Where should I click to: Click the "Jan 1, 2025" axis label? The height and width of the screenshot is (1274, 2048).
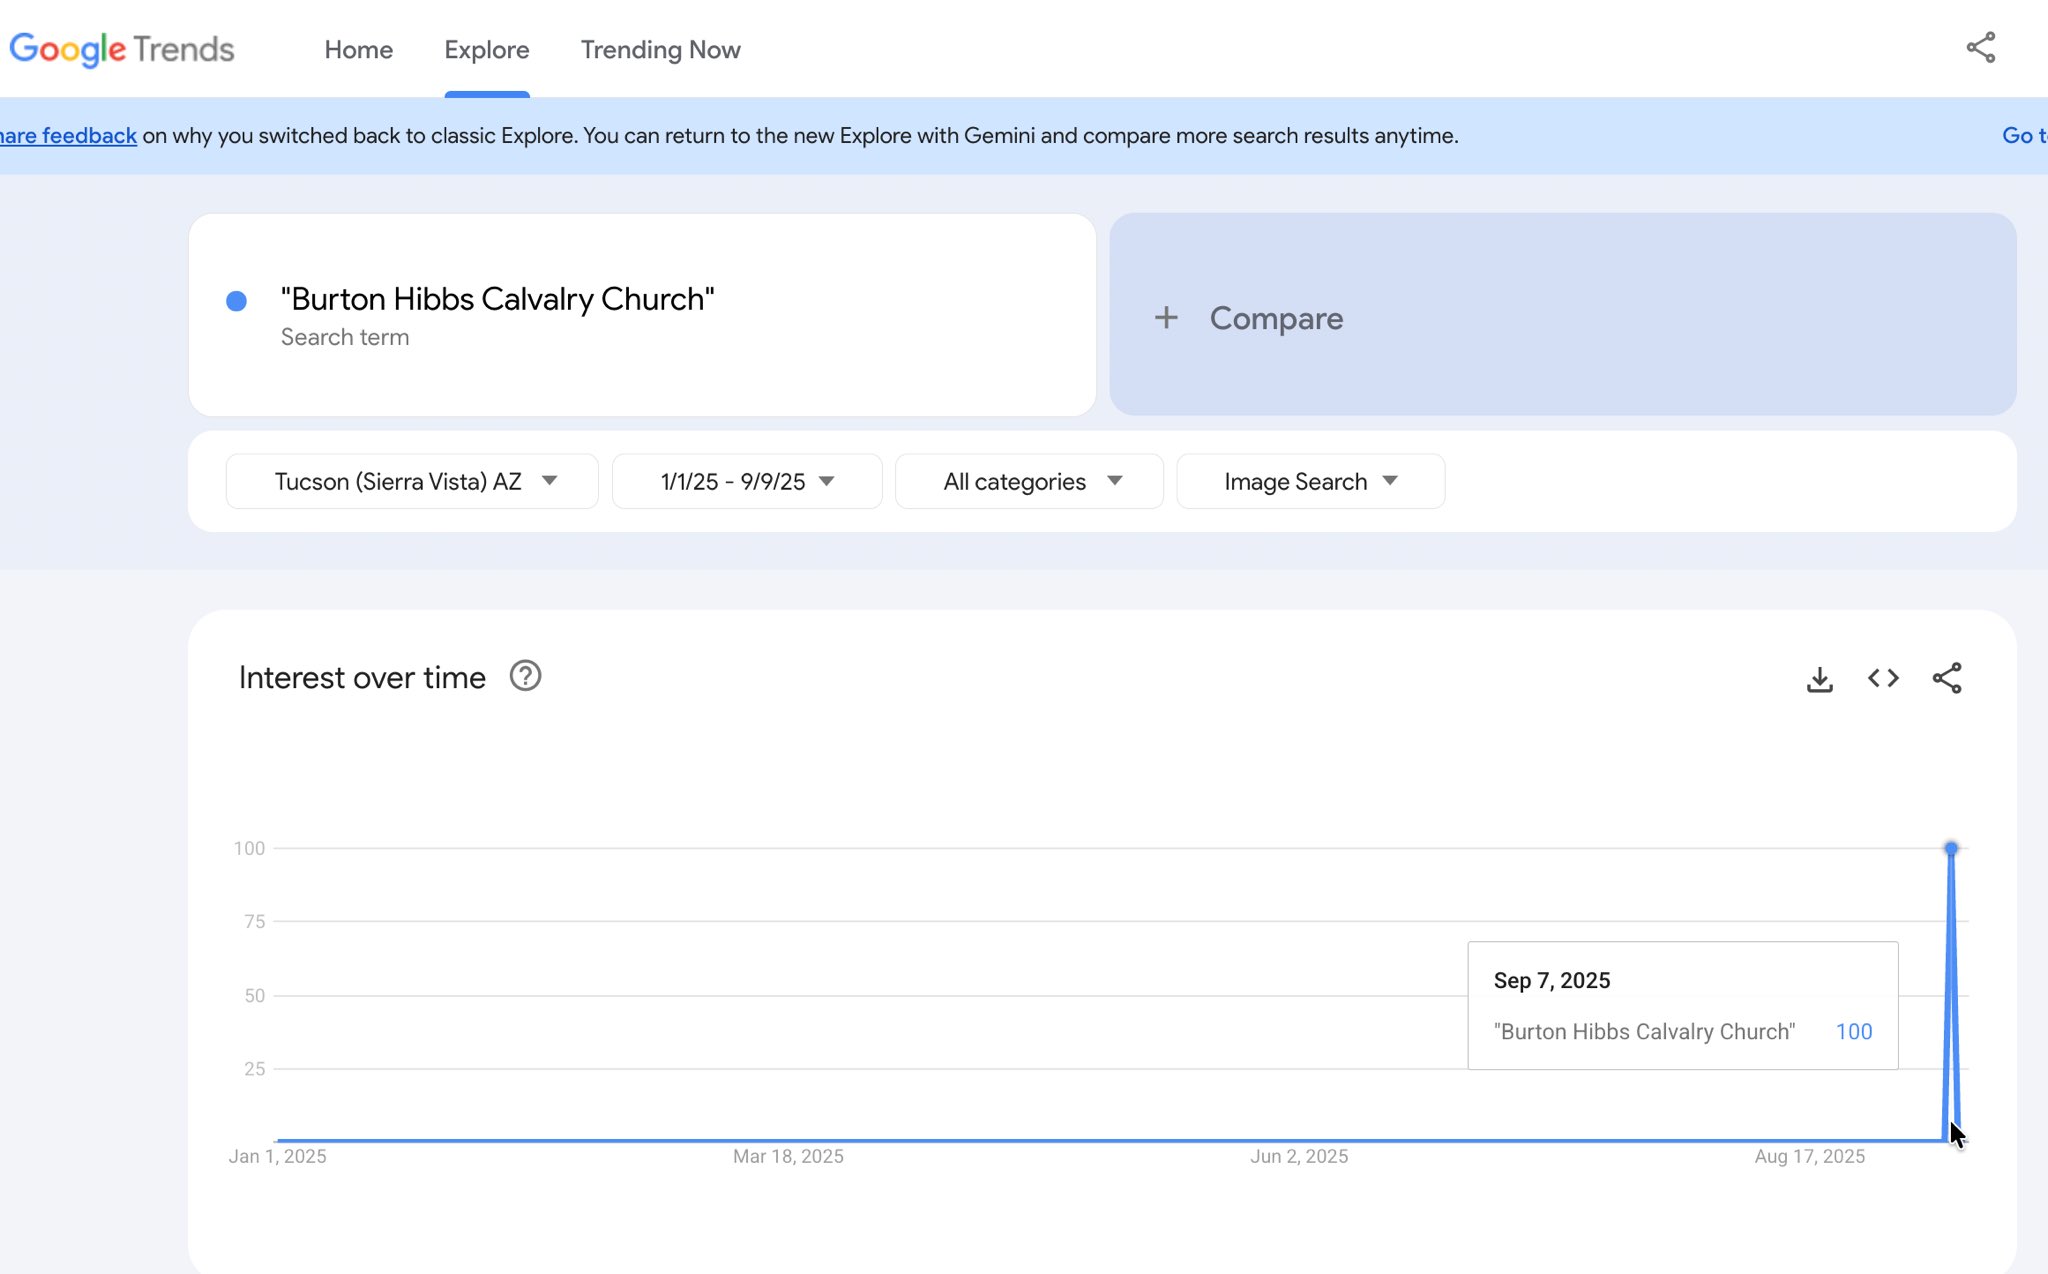pyautogui.click(x=277, y=1156)
